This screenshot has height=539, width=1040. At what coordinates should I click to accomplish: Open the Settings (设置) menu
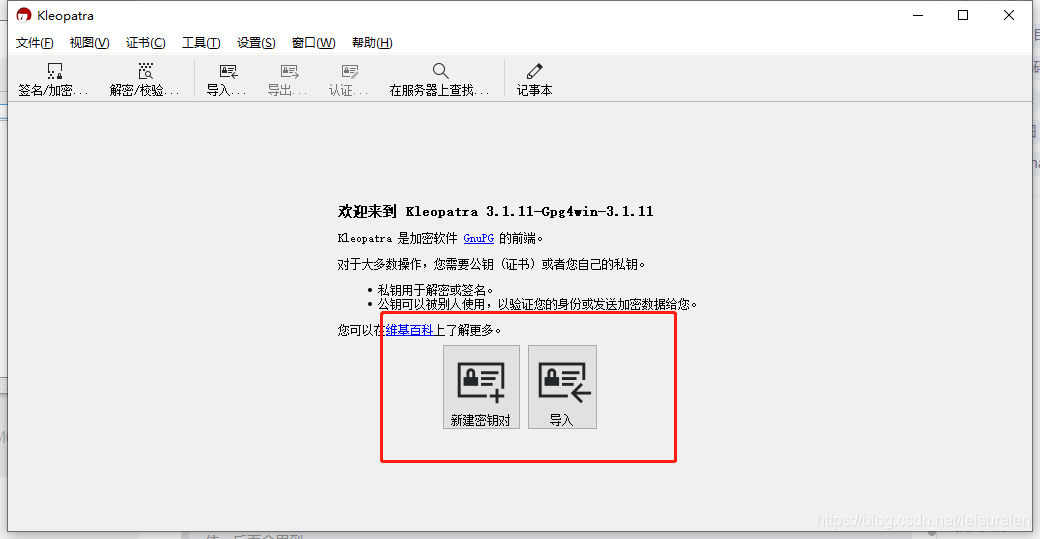(x=256, y=42)
